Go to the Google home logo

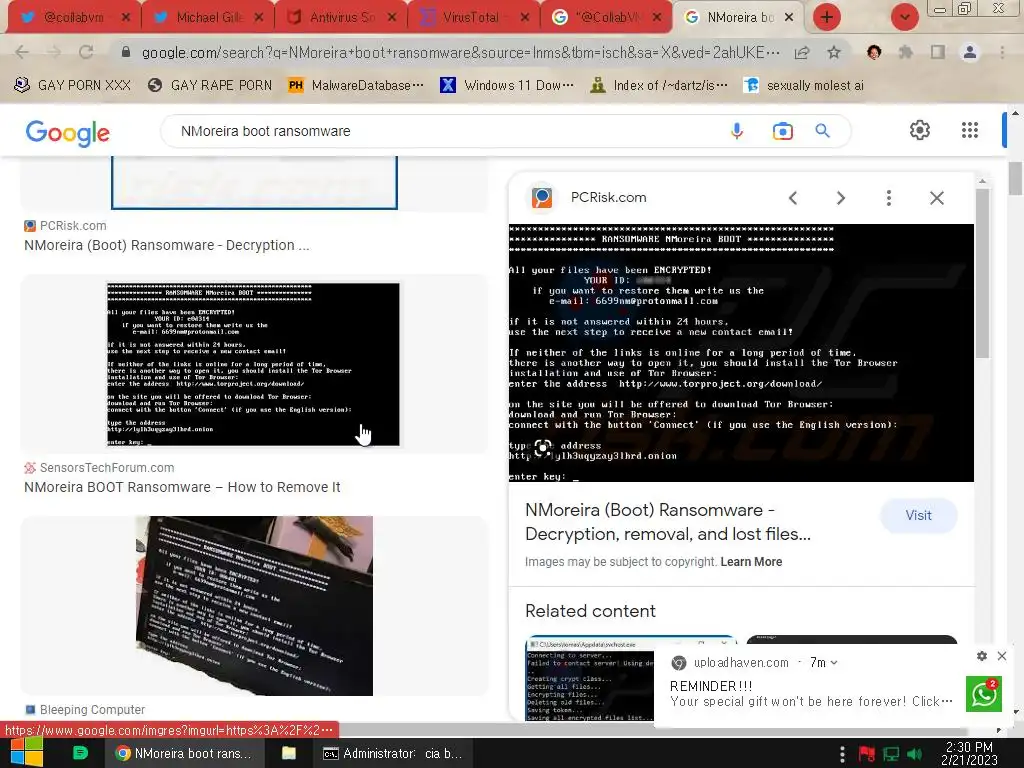coord(68,133)
